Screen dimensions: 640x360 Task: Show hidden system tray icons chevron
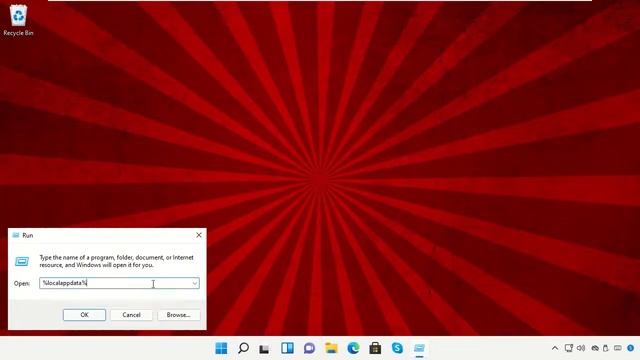[x=555, y=348]
